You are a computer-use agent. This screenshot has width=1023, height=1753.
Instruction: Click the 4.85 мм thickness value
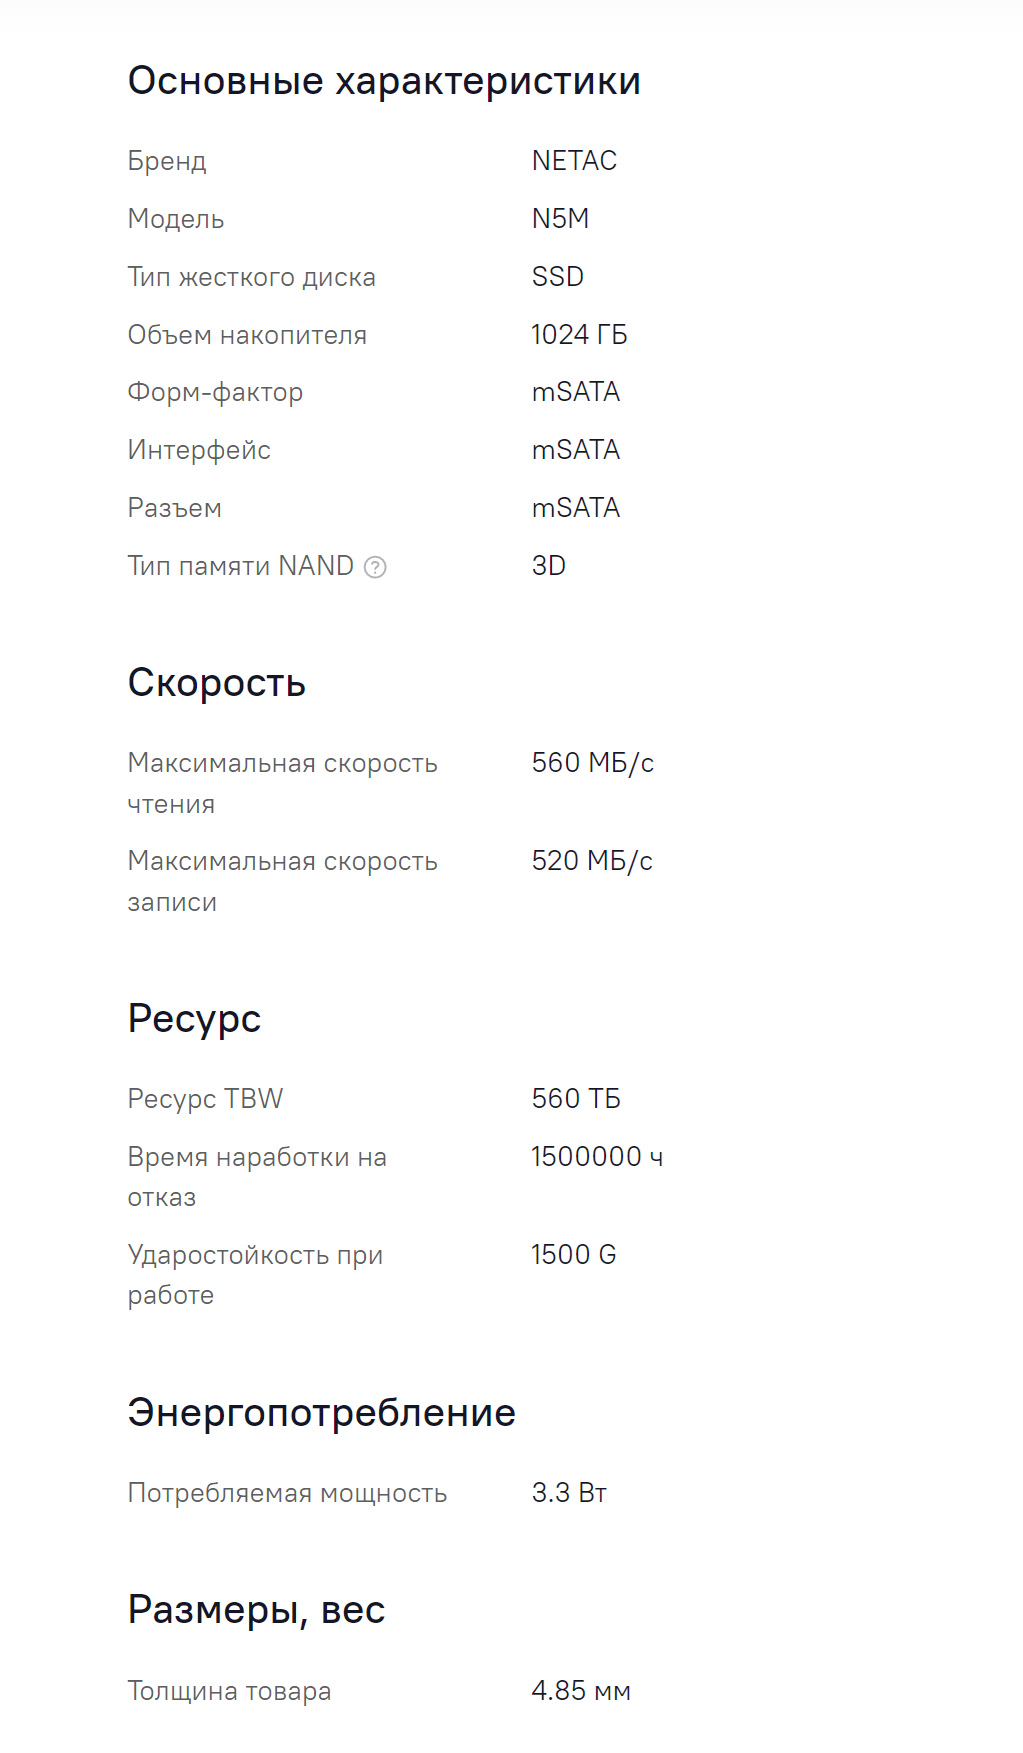click(x=581, y=1691)
